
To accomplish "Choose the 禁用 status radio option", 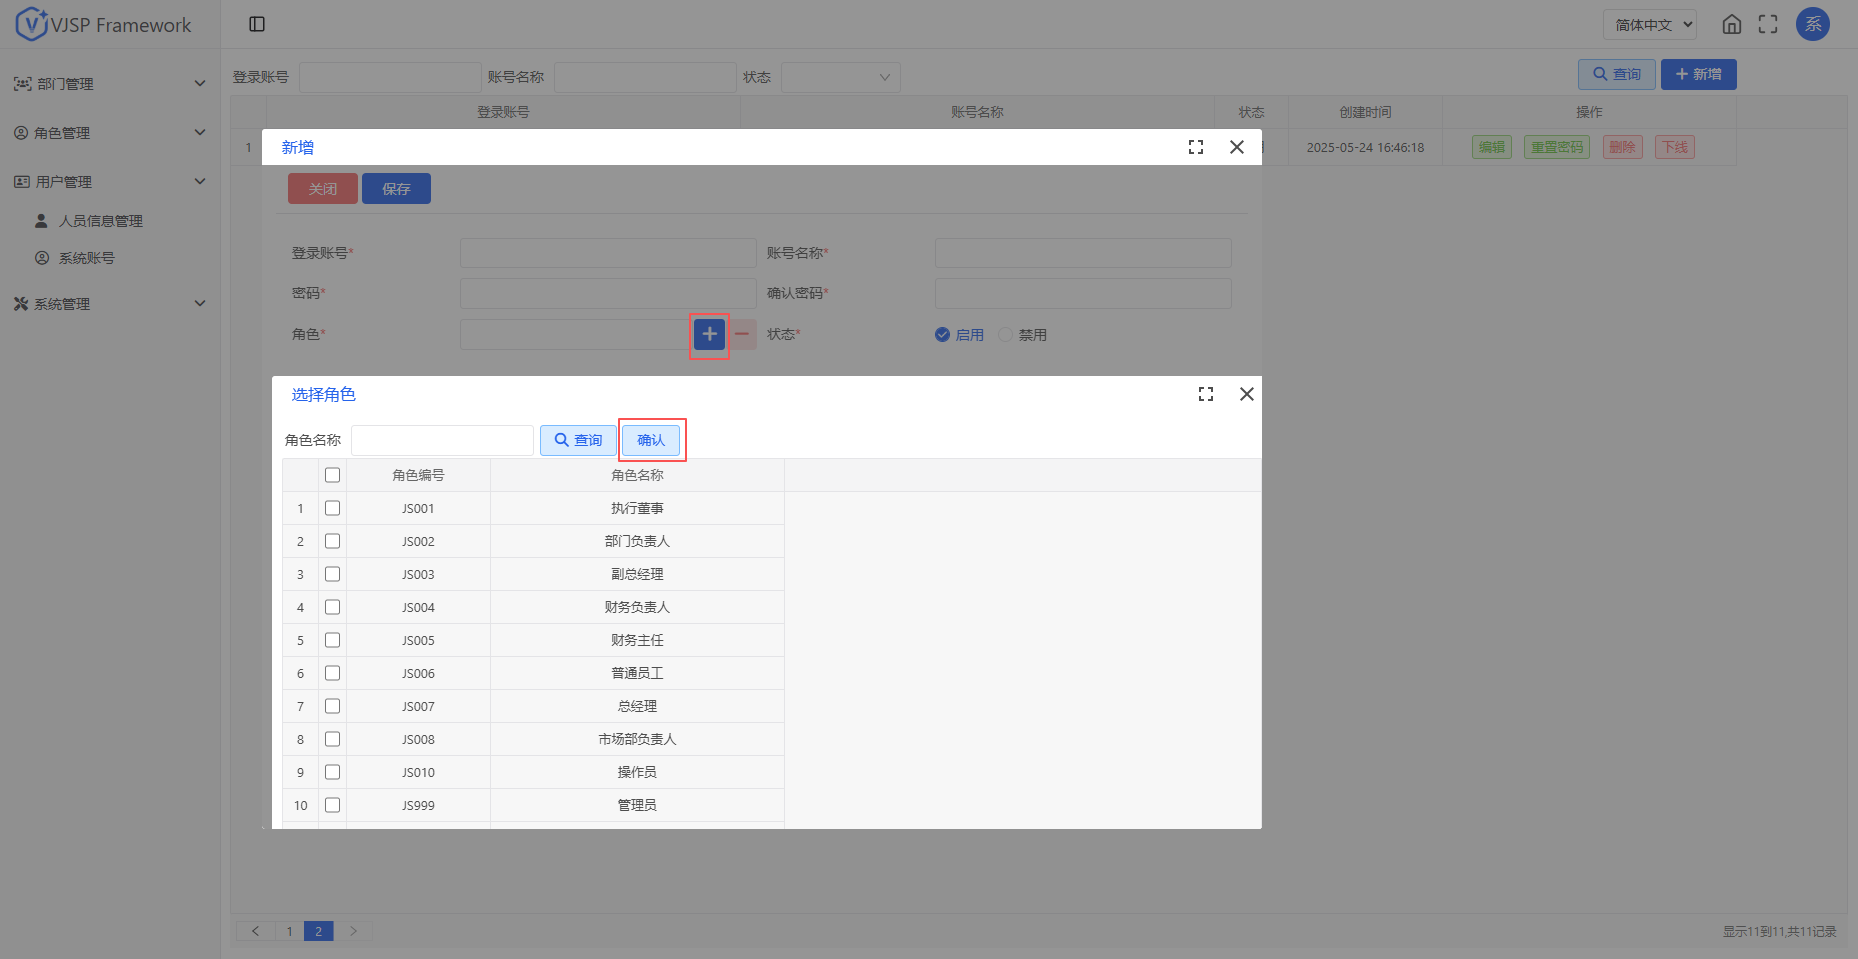I will (x=1006, y=335).
